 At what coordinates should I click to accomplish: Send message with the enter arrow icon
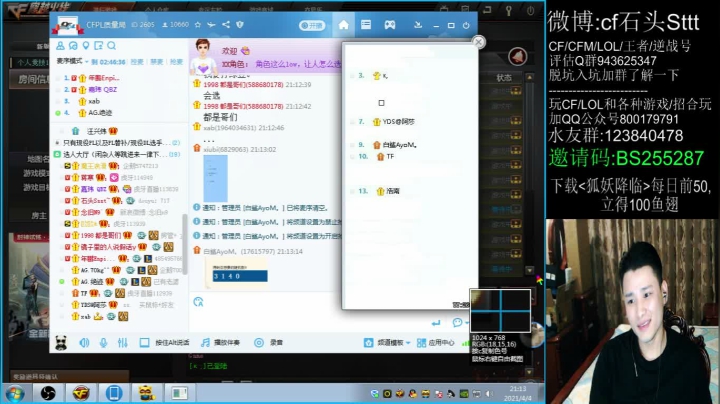pyautogui.click(x=436, y=323)
